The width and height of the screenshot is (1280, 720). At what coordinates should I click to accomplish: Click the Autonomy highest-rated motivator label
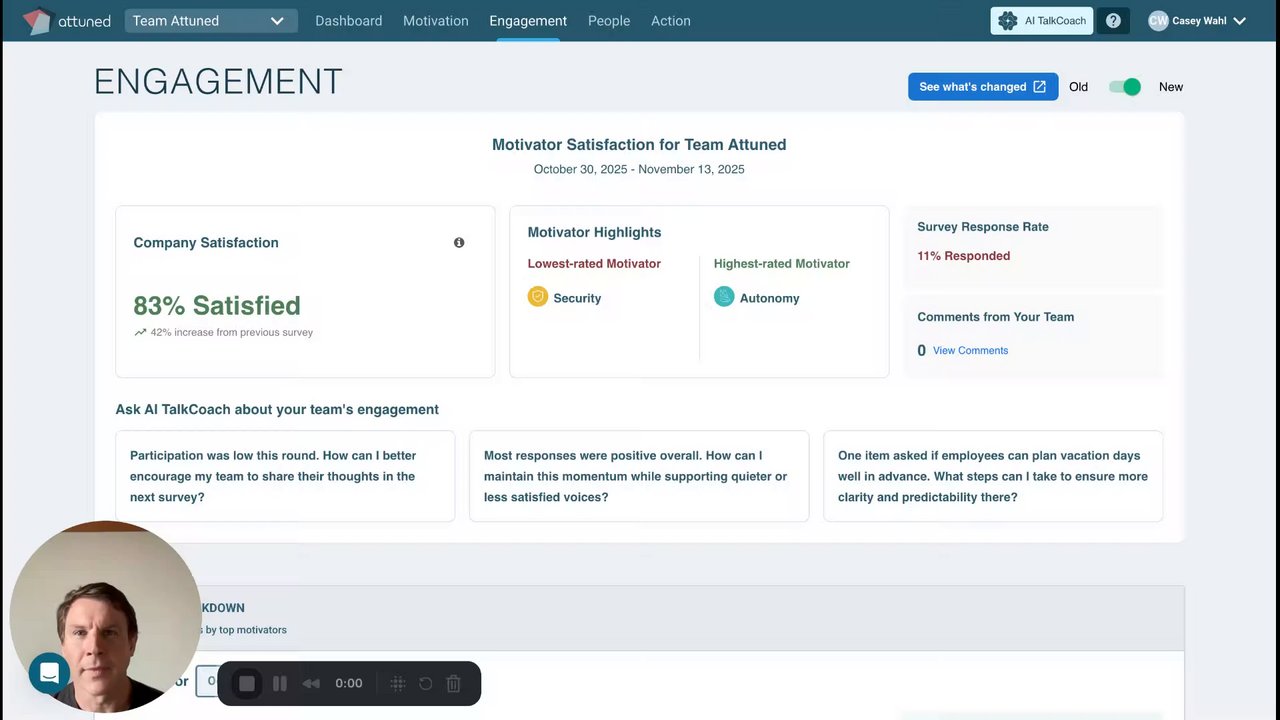[769, 298]
